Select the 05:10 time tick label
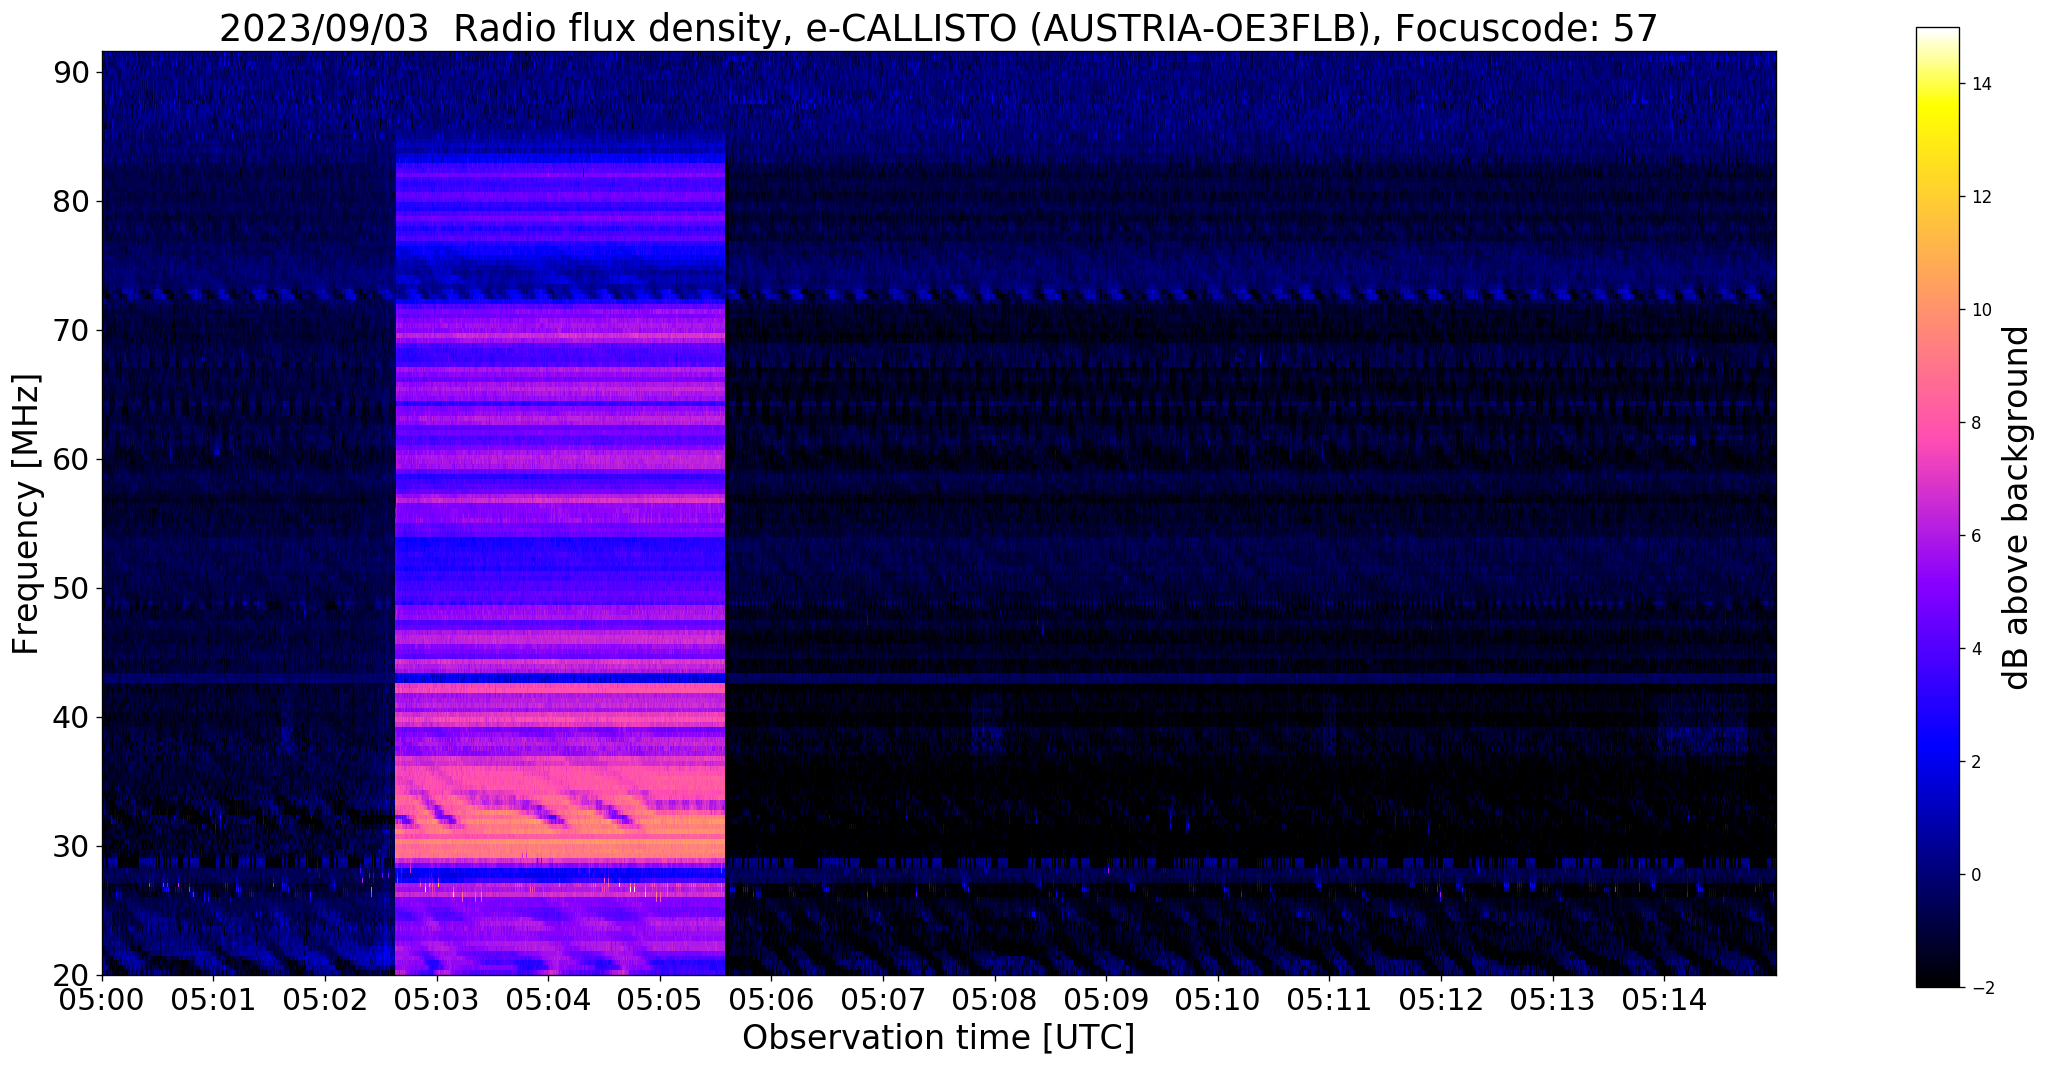This screenshot has width=2047, height=1067. click(1217, 999)
